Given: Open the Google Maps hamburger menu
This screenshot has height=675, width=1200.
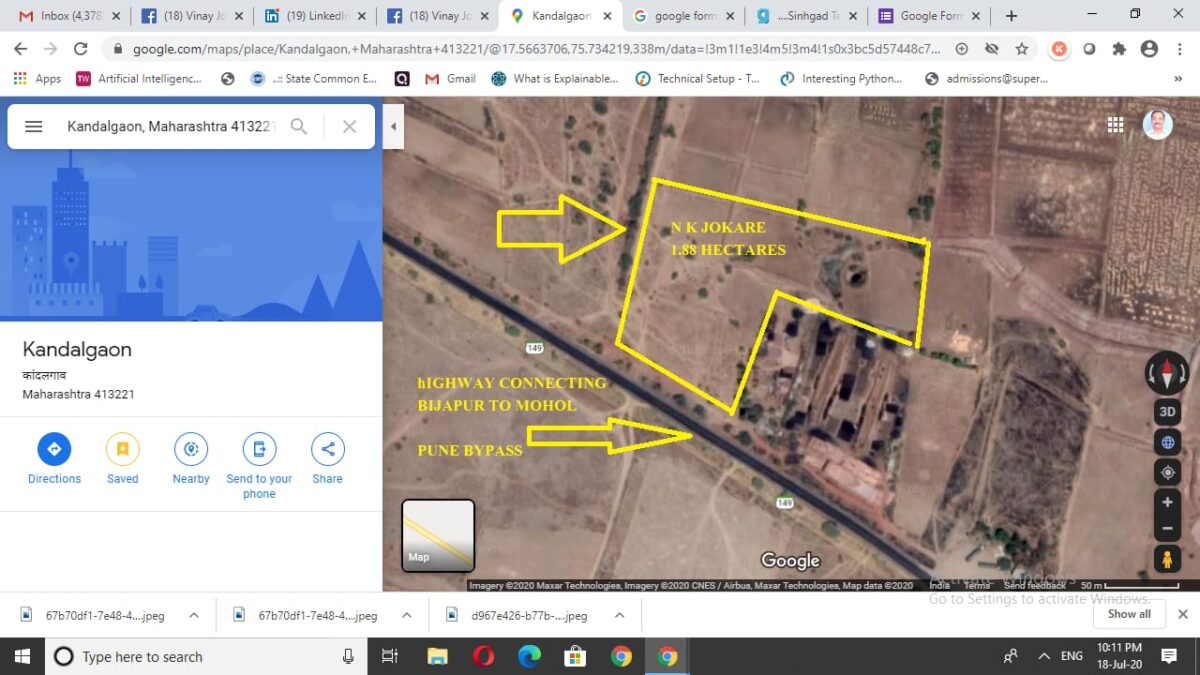Looking at the screenshot, I should (33, 126).
